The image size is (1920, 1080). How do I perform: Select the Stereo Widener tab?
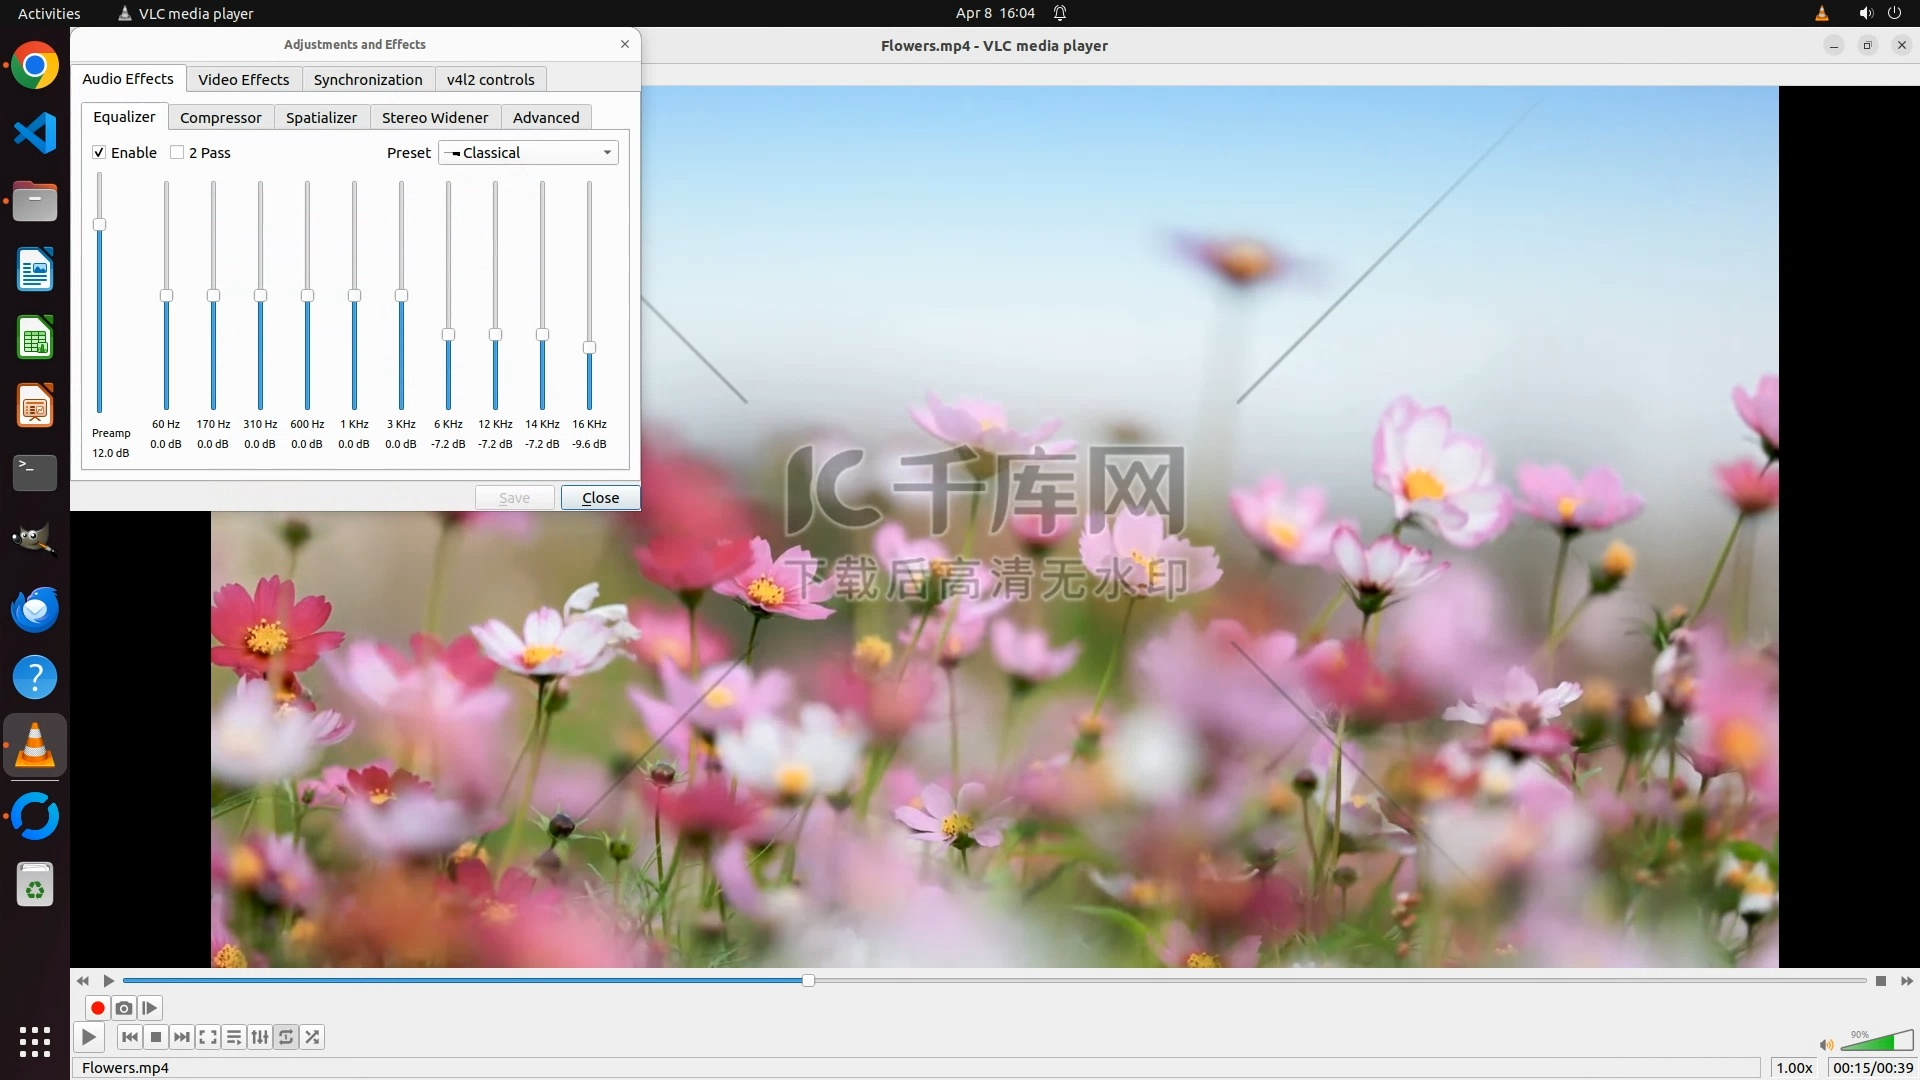(434, 117)
